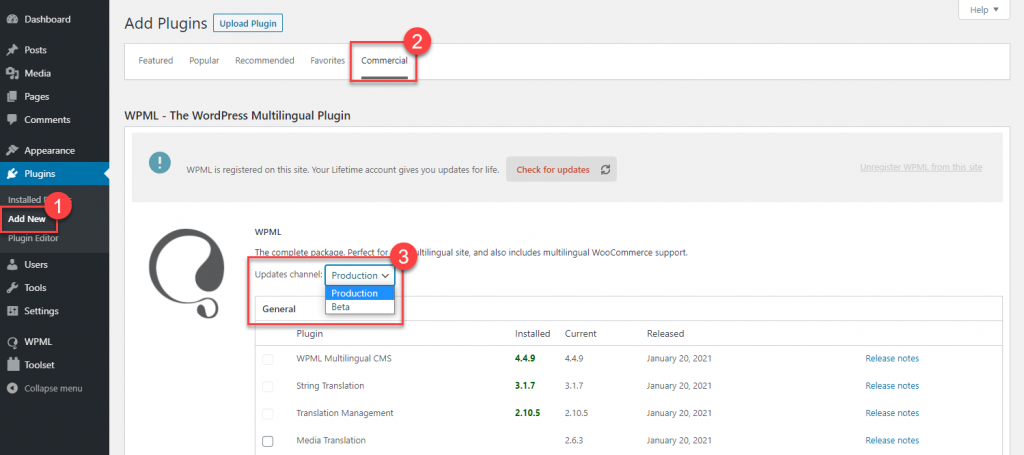
Task: Click installed version 2.10.5 text
Action: click(528, 413)
